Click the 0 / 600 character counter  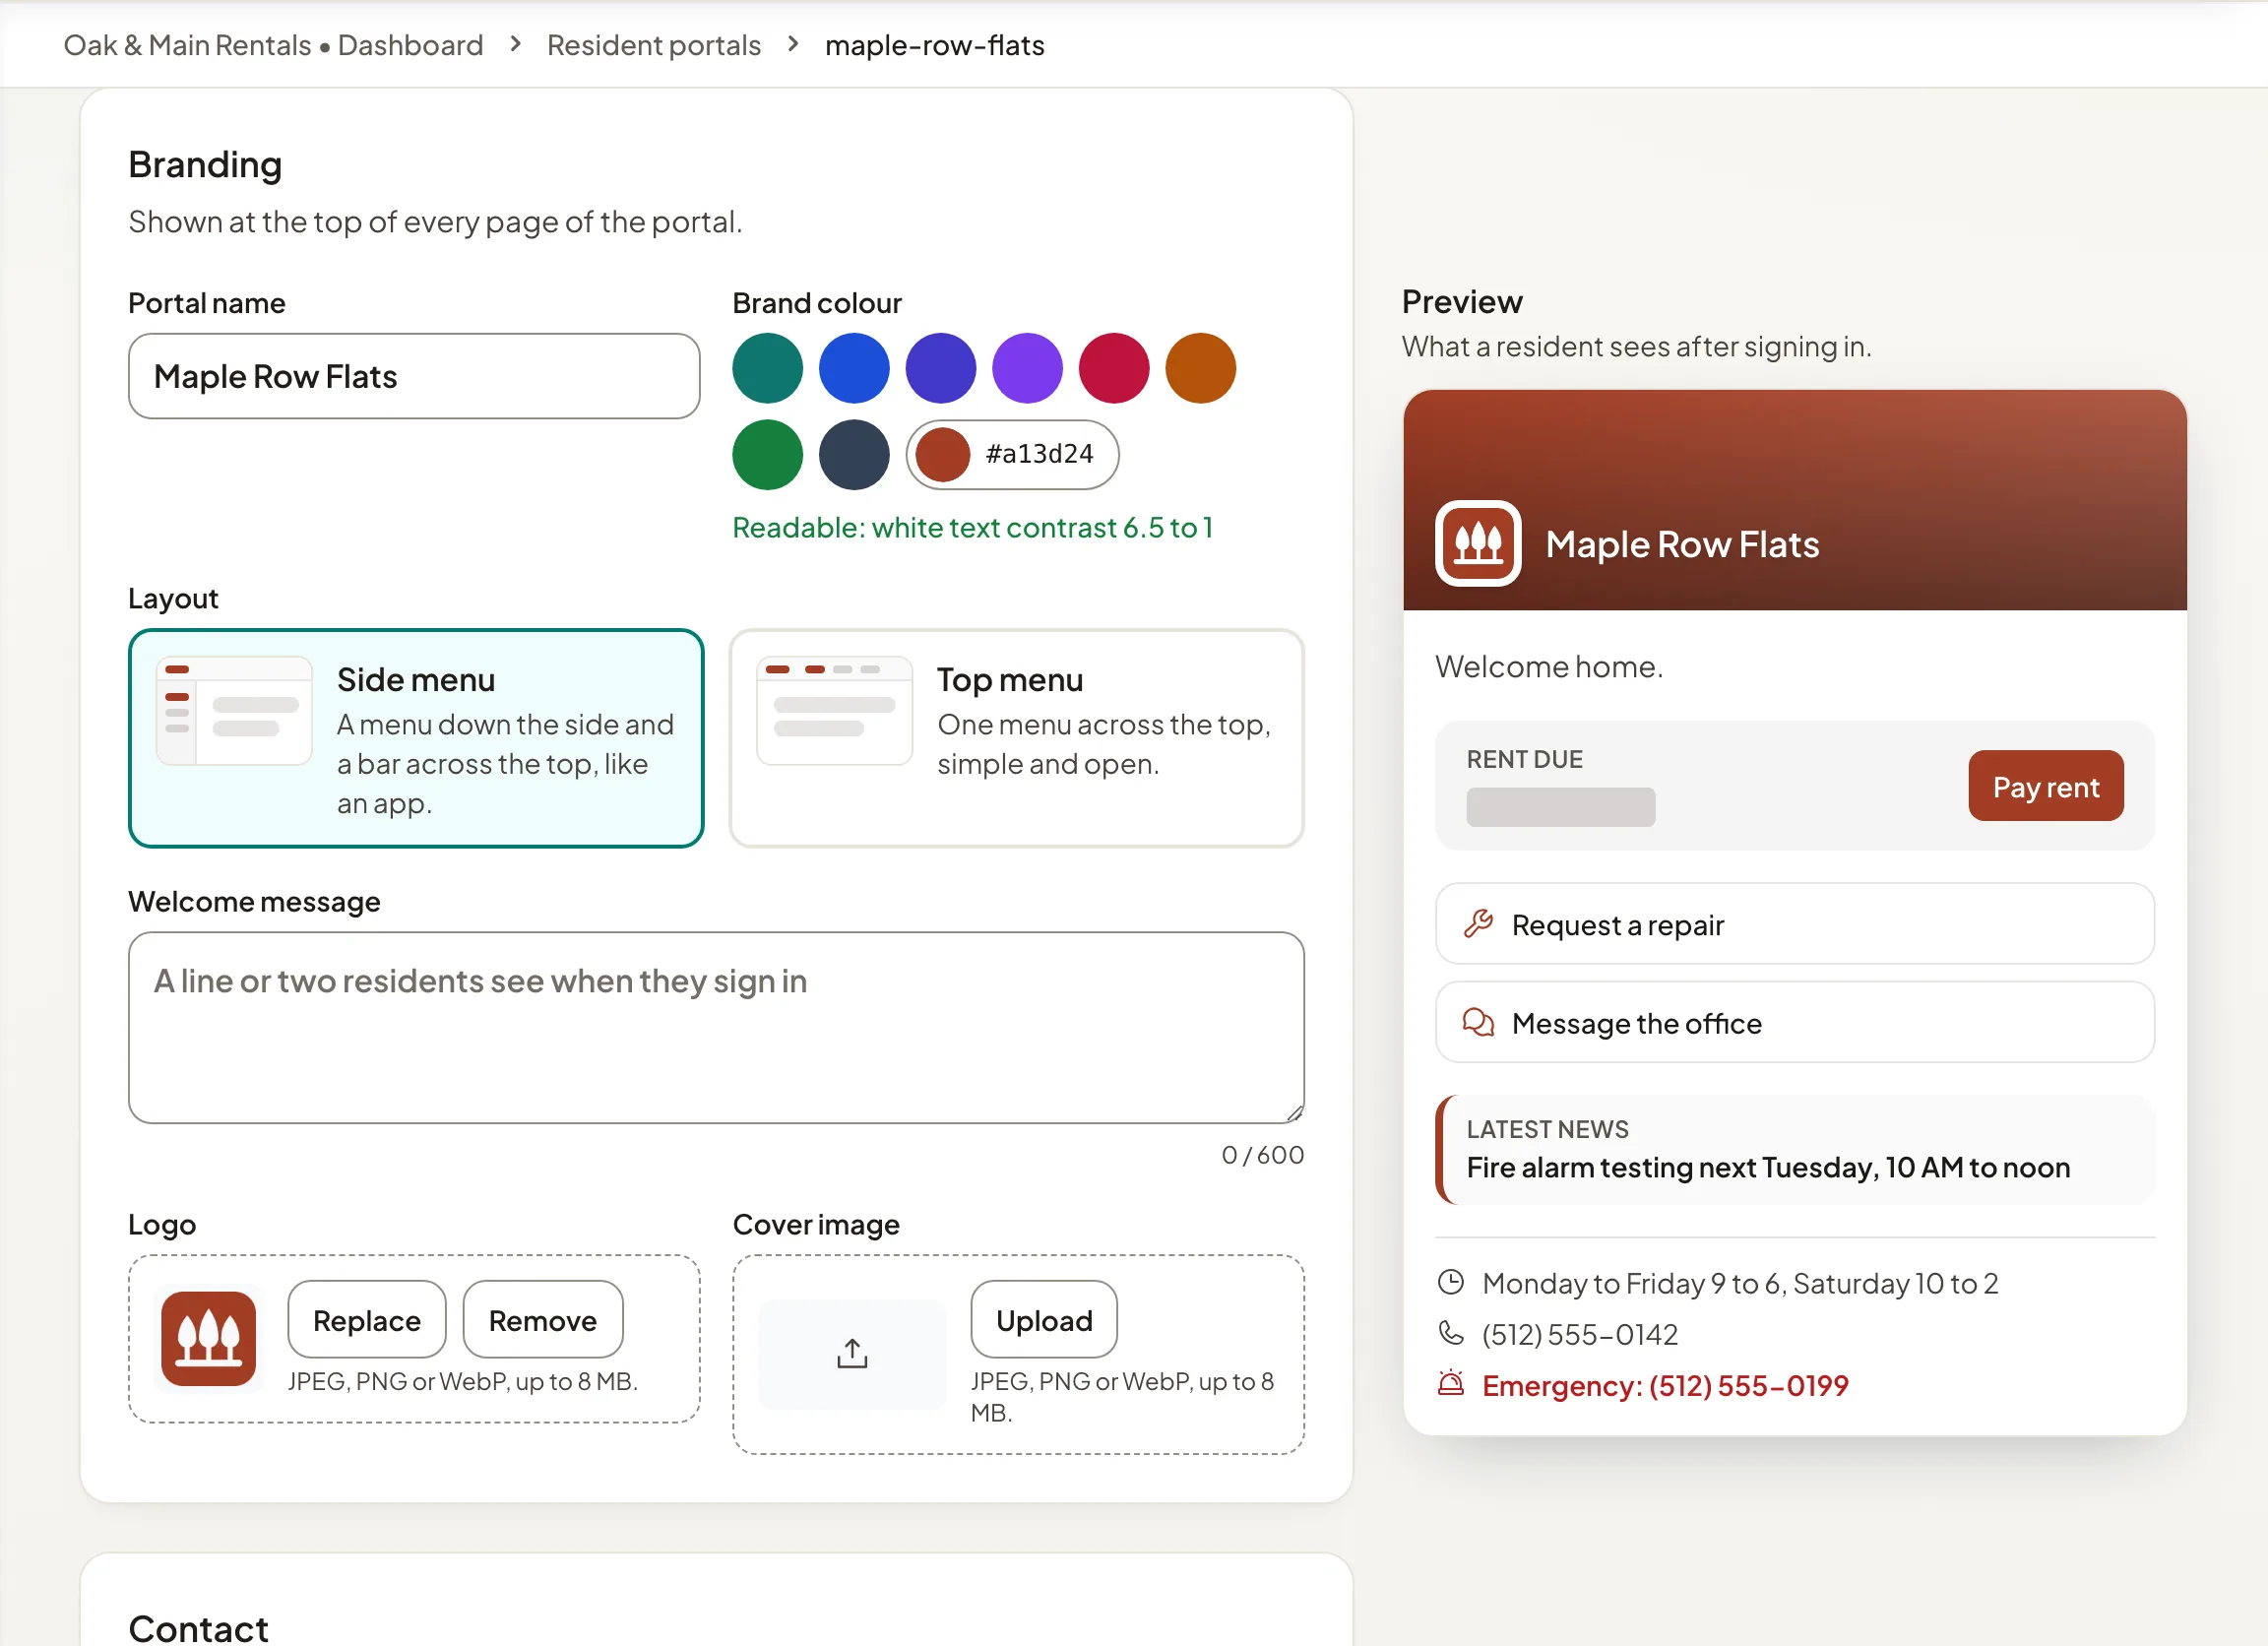pyautogui.click(x=1263, y=1155)
